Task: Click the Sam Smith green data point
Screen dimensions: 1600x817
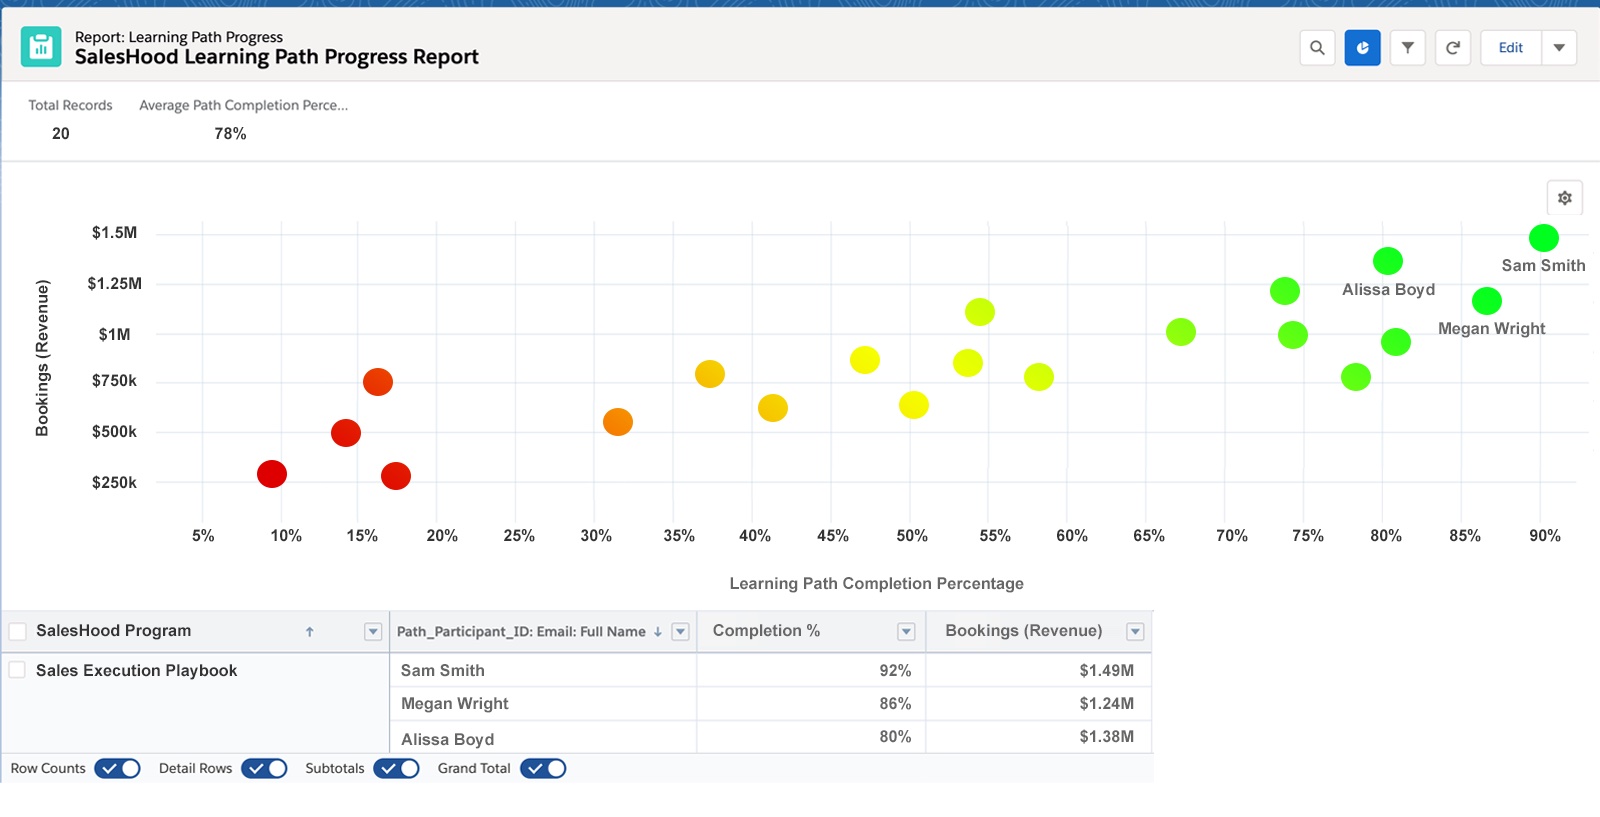Action: coord(1543,238)
